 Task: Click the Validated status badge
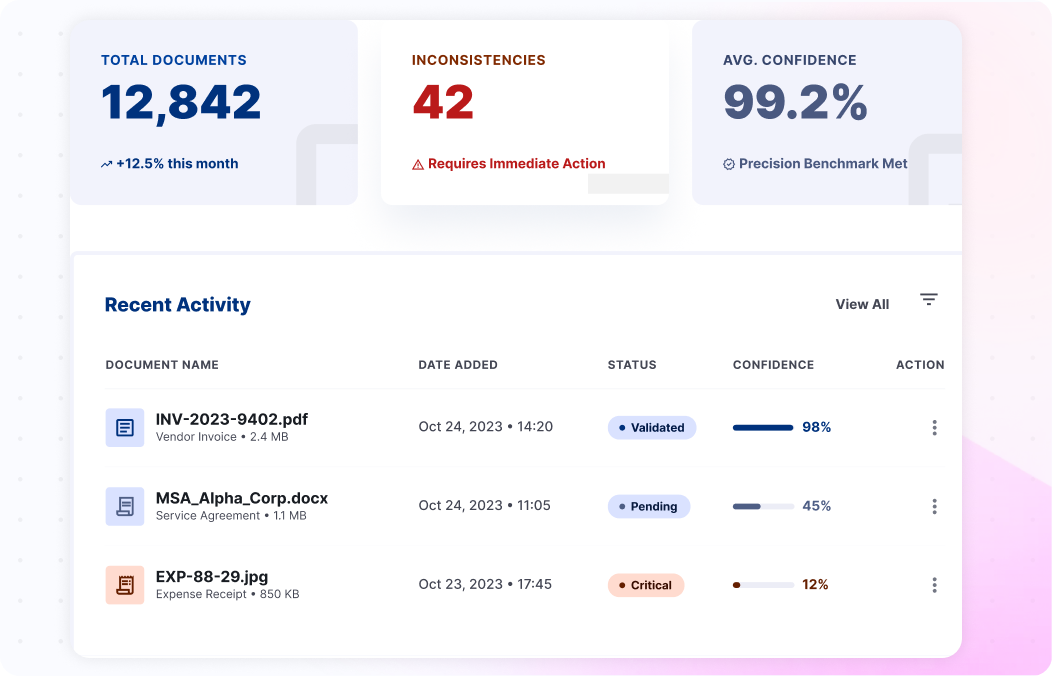pyautogui.click(x=652, y=428)
